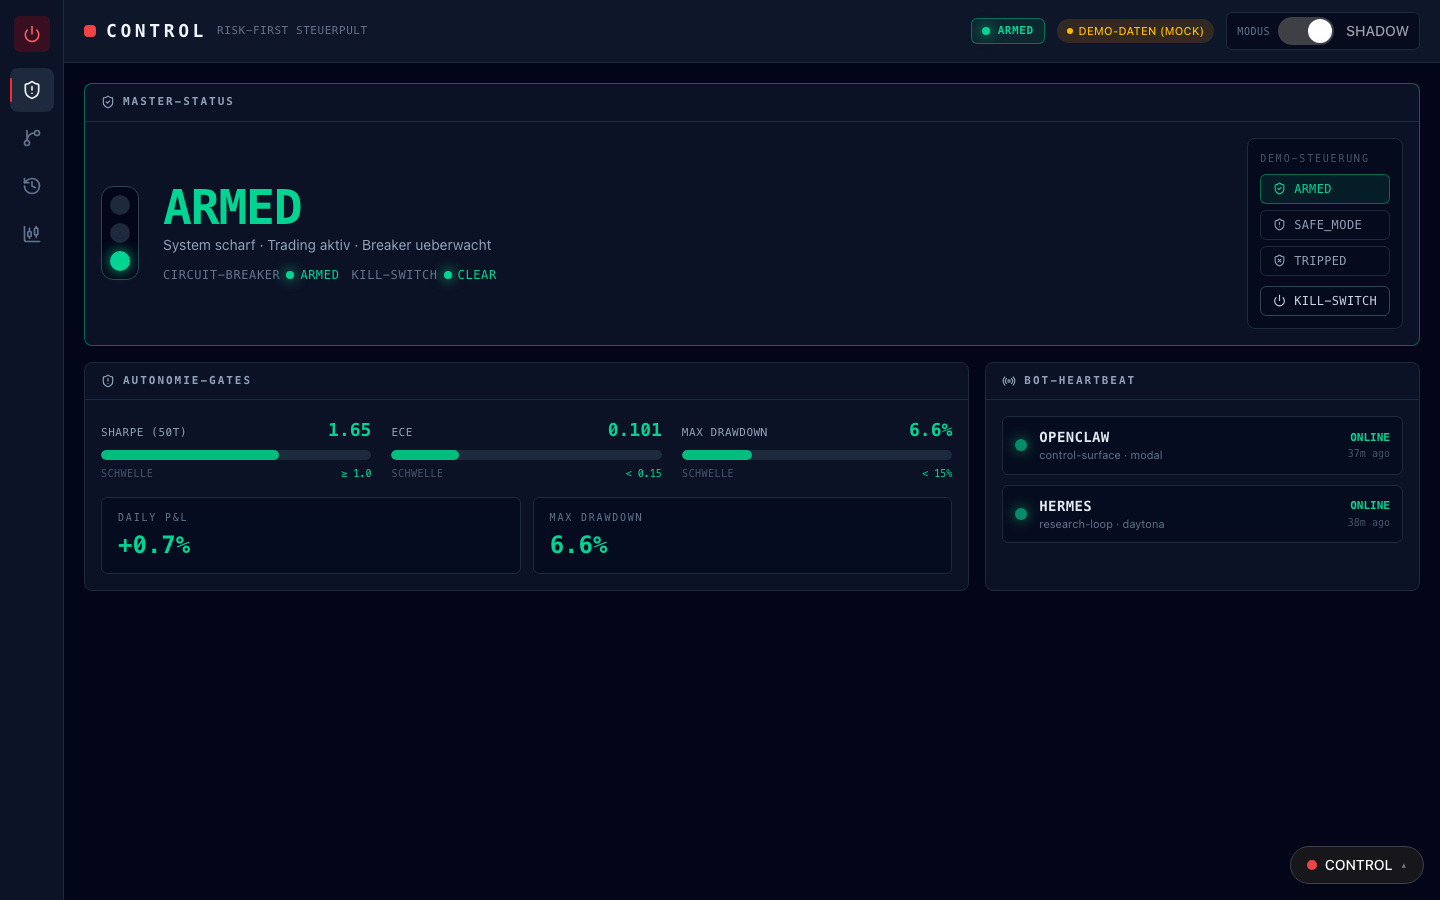Click the drawdown threshold '< 15%' value
This screenshot has height=900, width=1440.
(937, 474)
